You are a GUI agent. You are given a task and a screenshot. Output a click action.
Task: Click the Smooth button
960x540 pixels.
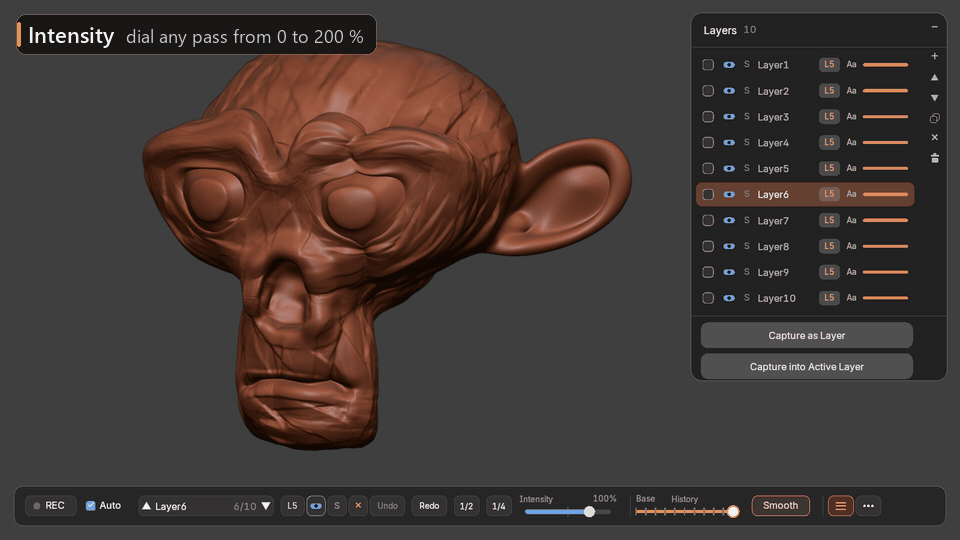[x=780, y=506]
